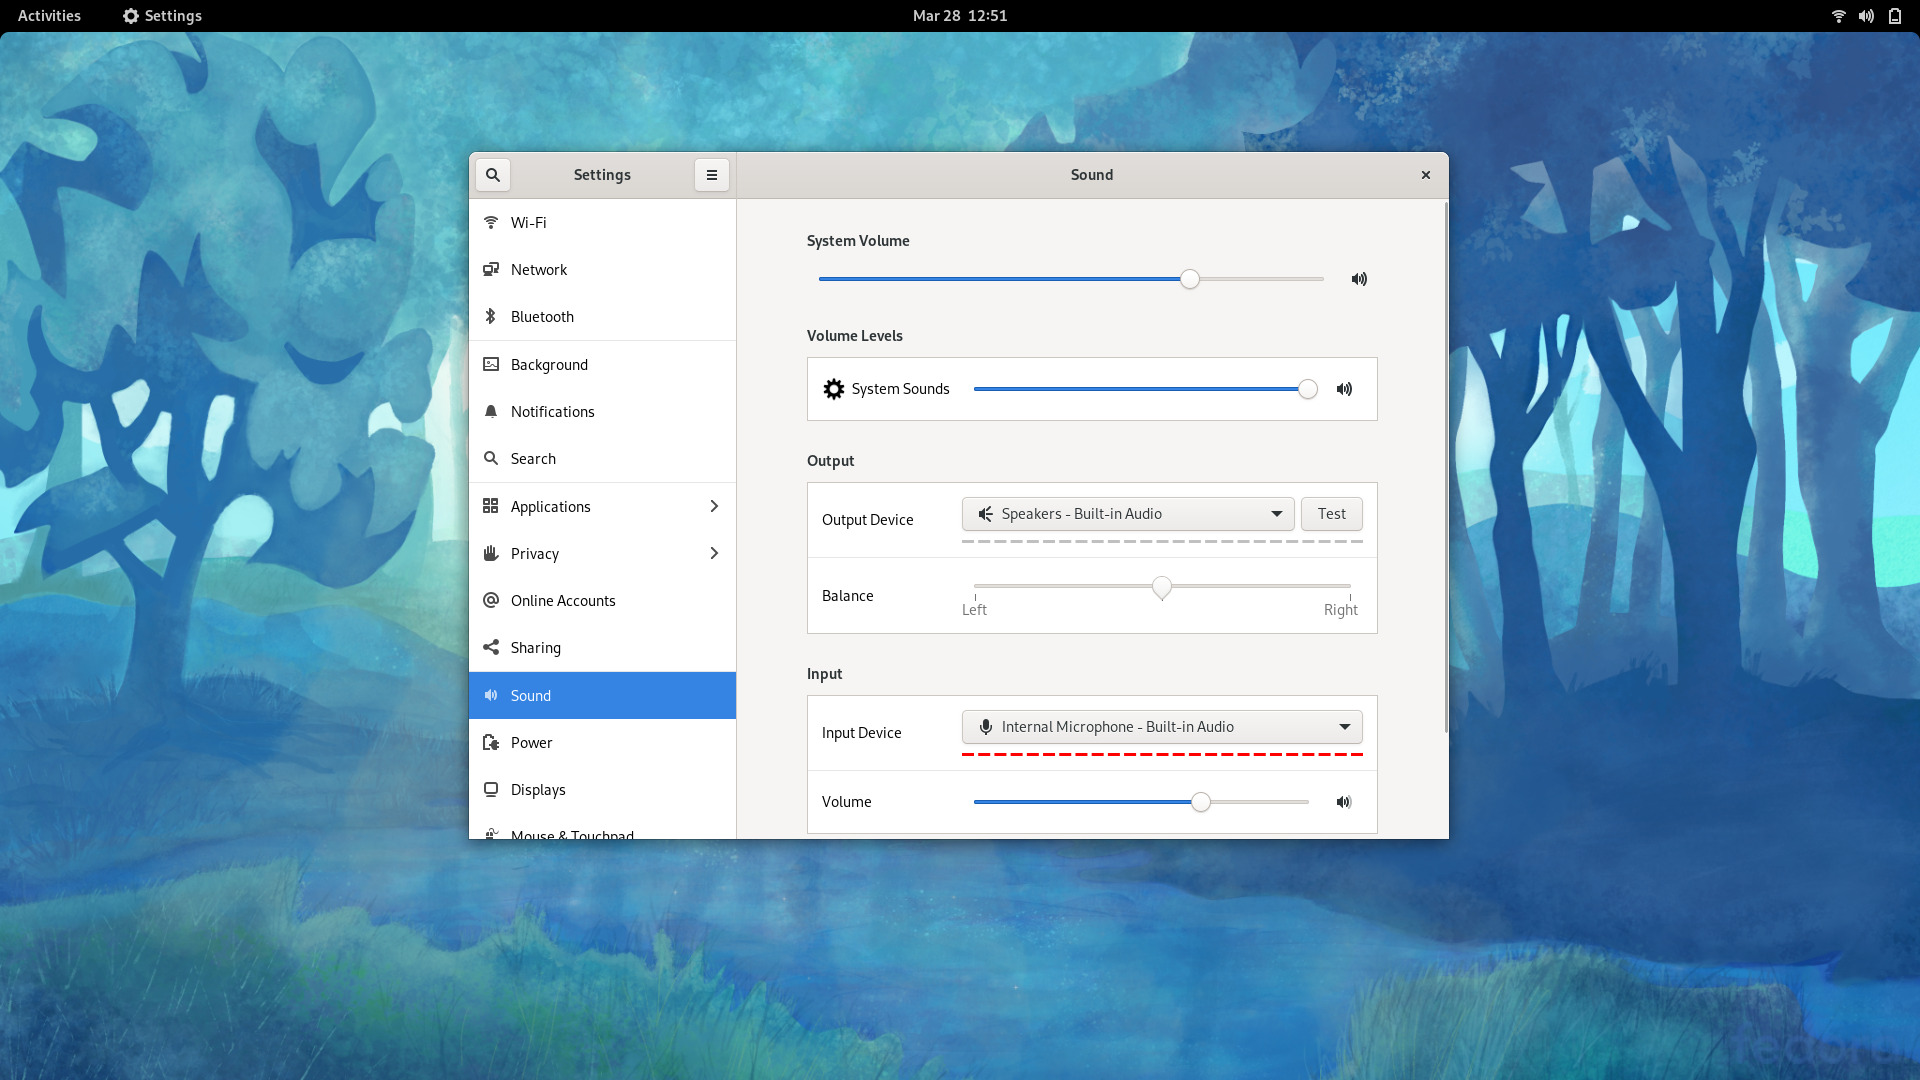Click the Test speakers button
Screen dimensions: 1920x1080
coord(1331,514)
